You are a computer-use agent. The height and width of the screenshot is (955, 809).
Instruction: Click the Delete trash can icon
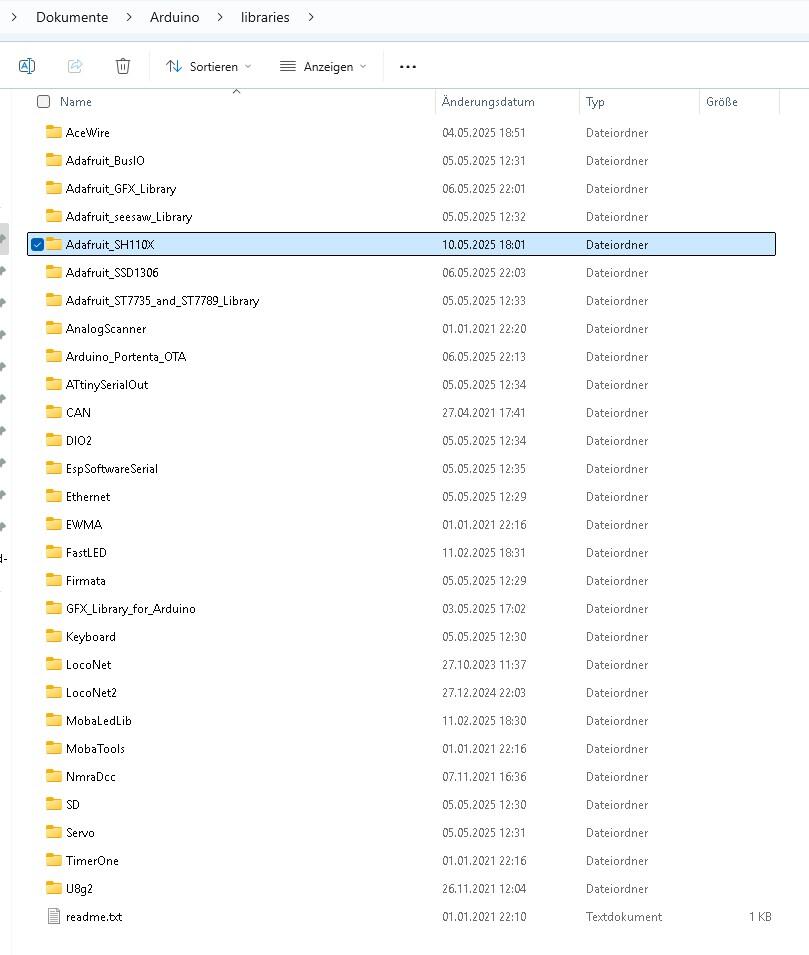pos(123,66)
